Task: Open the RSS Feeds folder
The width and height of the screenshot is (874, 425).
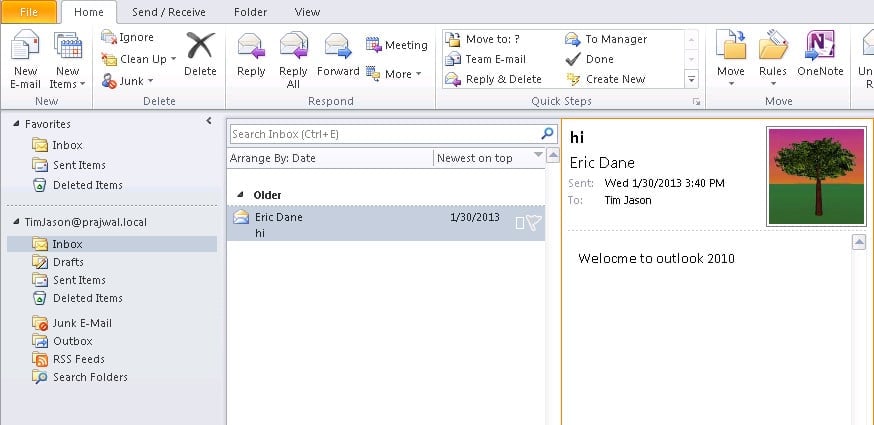Action: 68,359
